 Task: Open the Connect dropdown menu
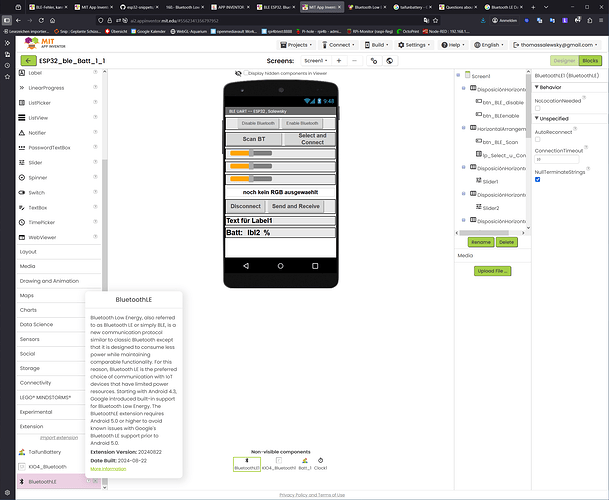click(338, 45)
